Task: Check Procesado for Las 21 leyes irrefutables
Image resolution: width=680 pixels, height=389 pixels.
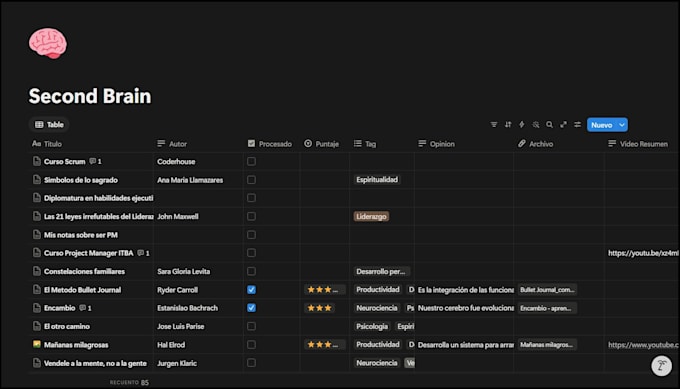Action: pos(251,216)
